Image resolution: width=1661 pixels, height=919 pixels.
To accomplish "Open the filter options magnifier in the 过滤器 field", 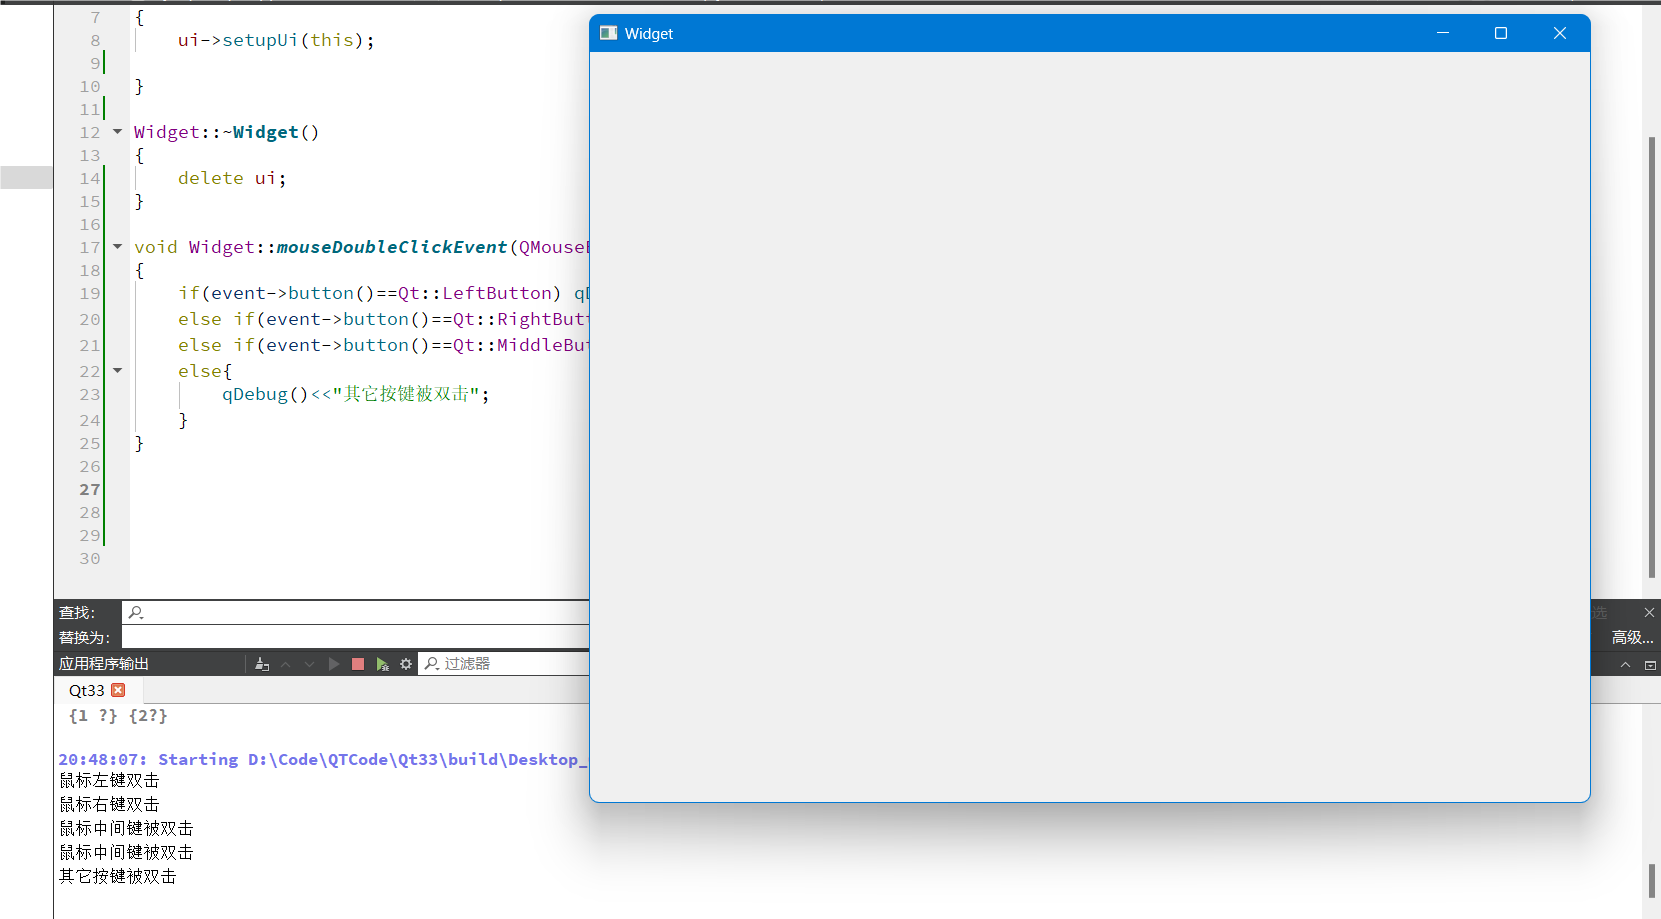I will point(432,664).
